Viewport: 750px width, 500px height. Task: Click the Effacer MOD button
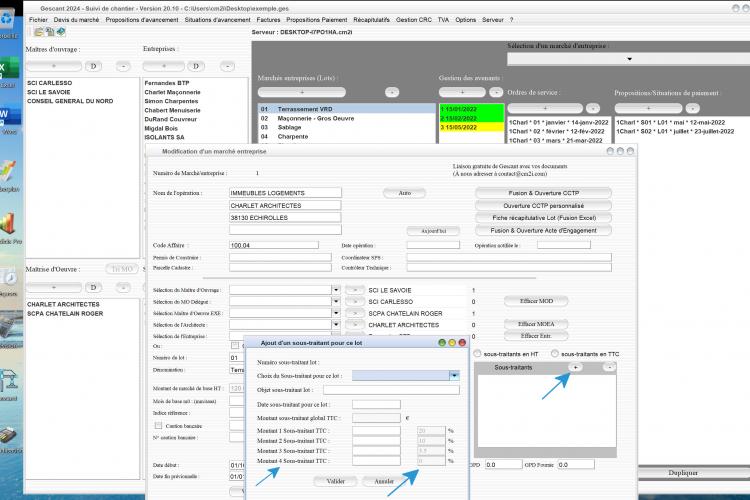click(x=536, y=301)
